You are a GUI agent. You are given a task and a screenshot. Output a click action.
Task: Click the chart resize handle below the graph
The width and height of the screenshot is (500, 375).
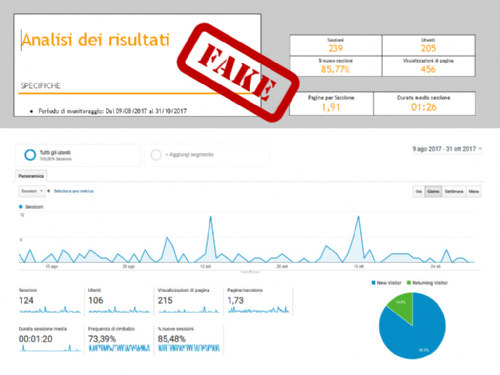250,272
